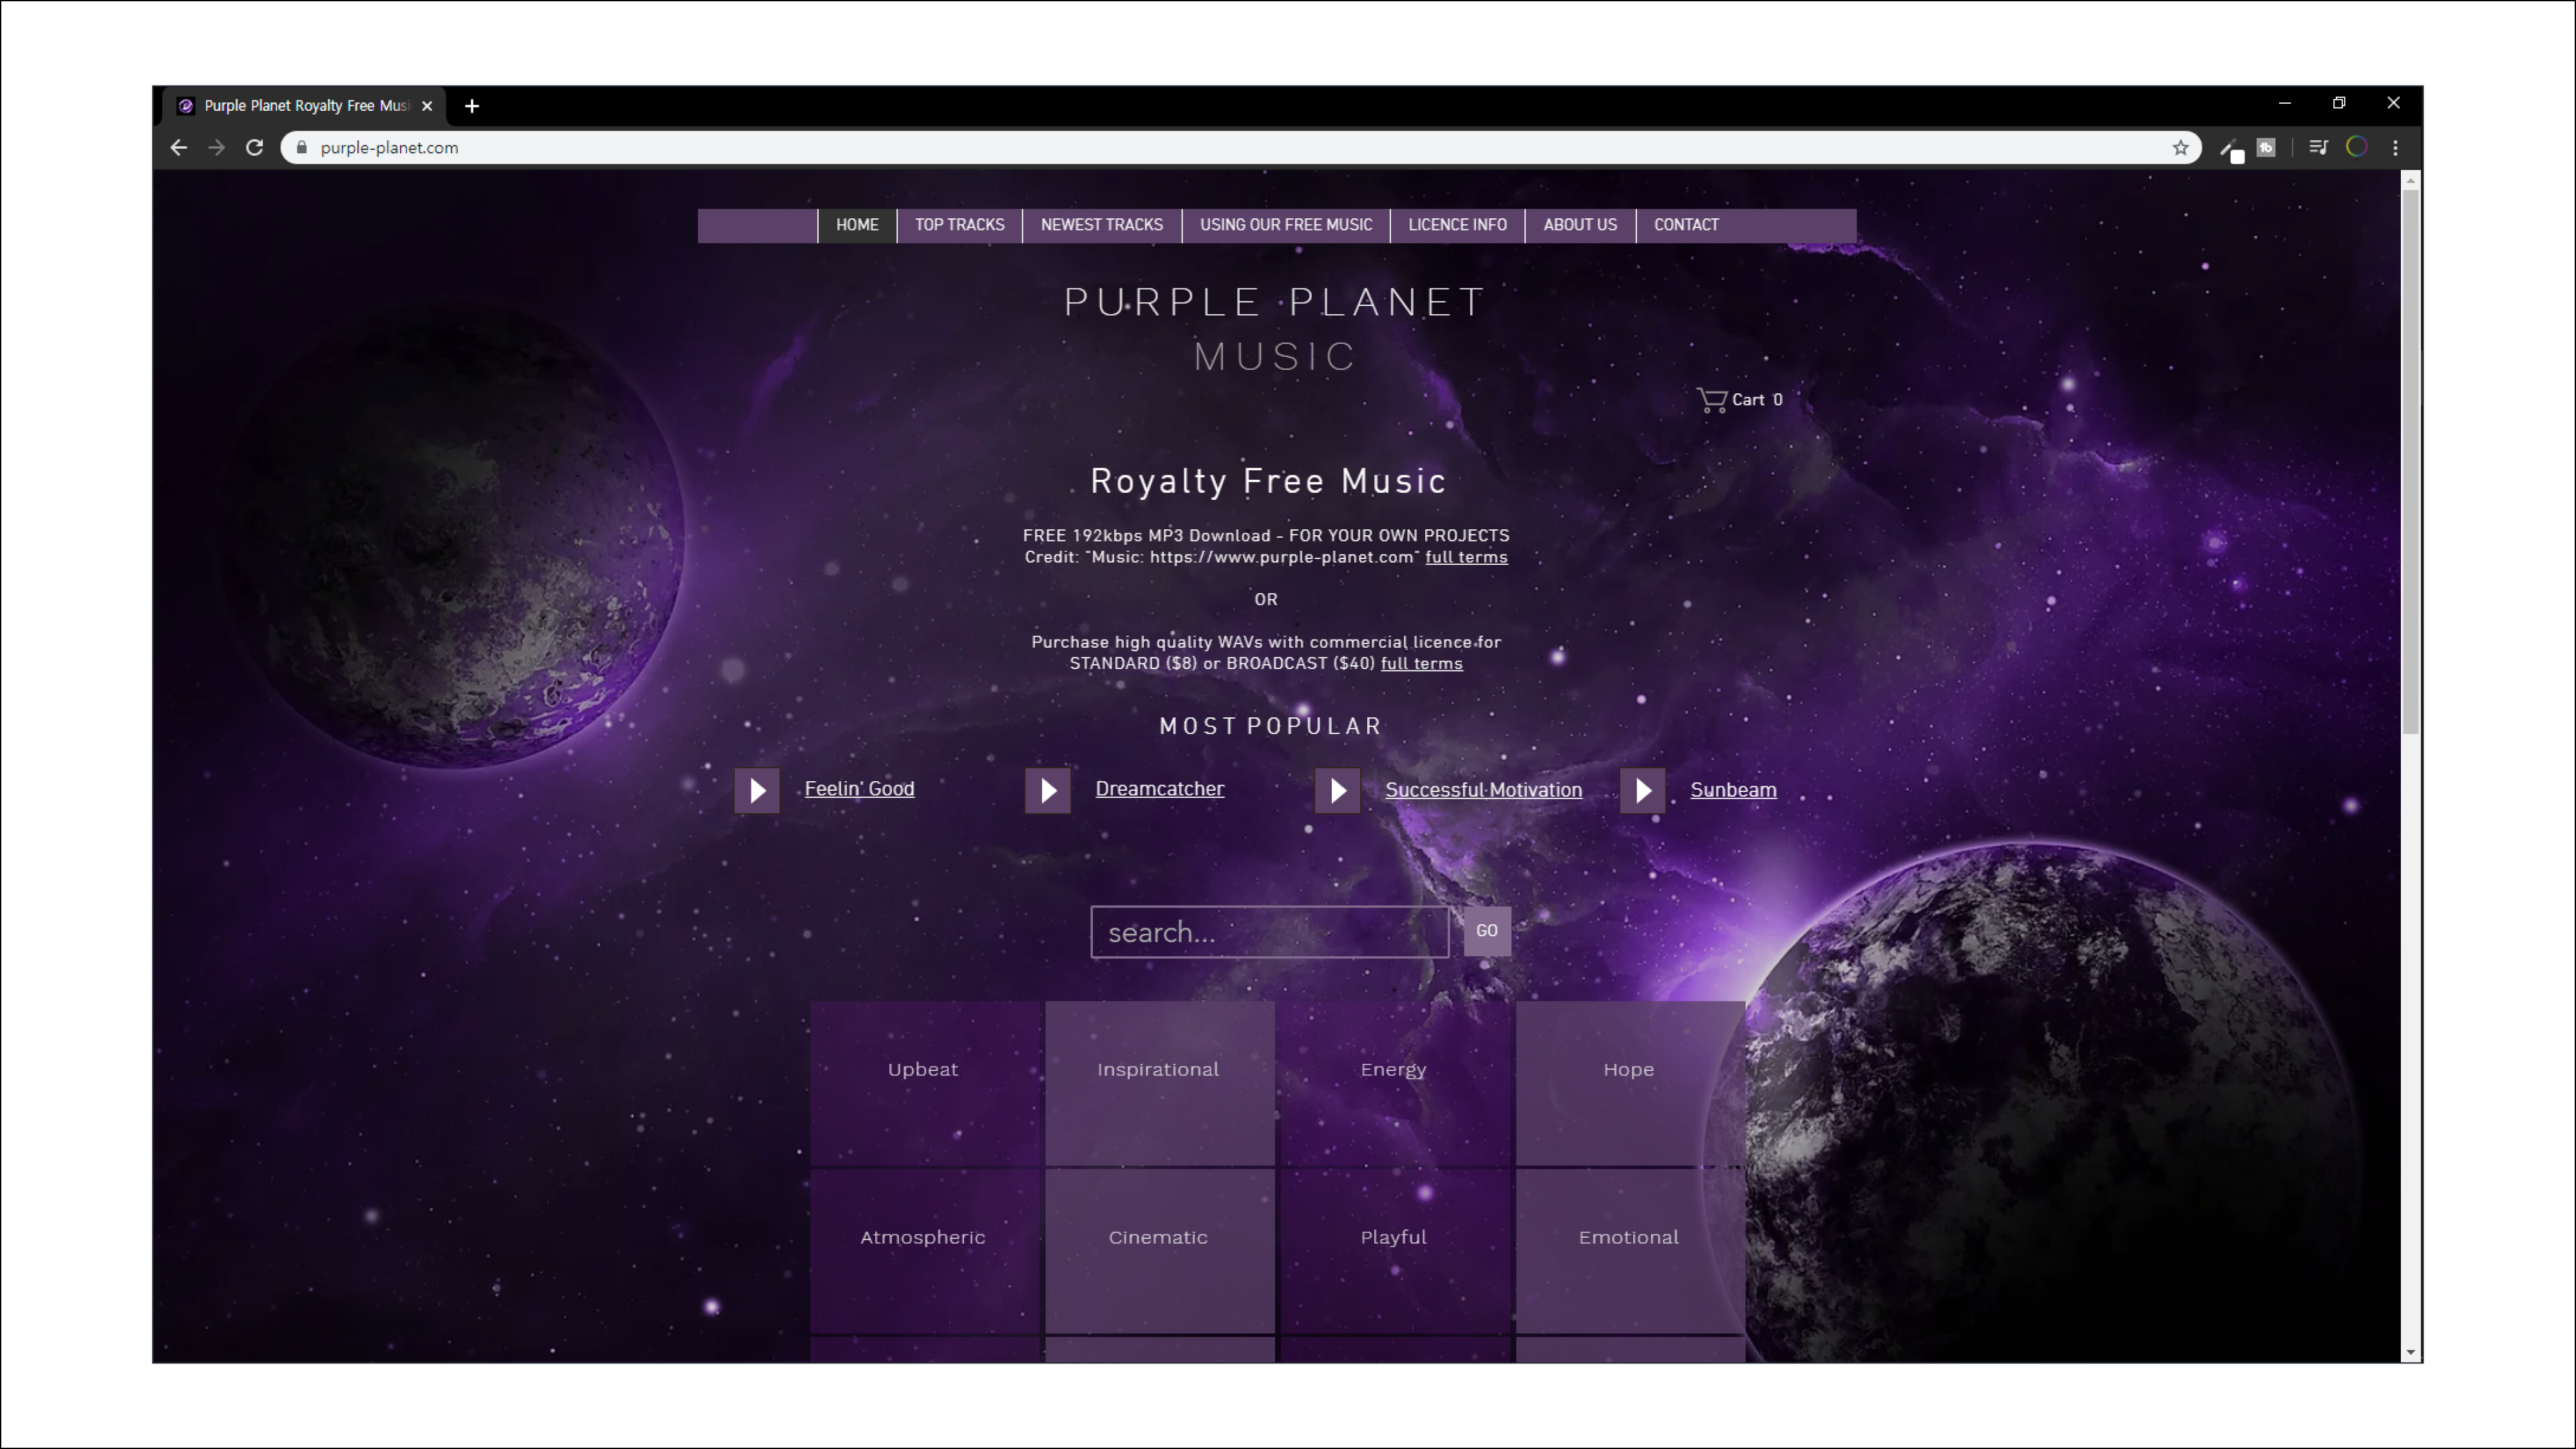Minimize the browser window
The image size is (2576, 1449).
pyautogui.click(x=2284, y=103)
